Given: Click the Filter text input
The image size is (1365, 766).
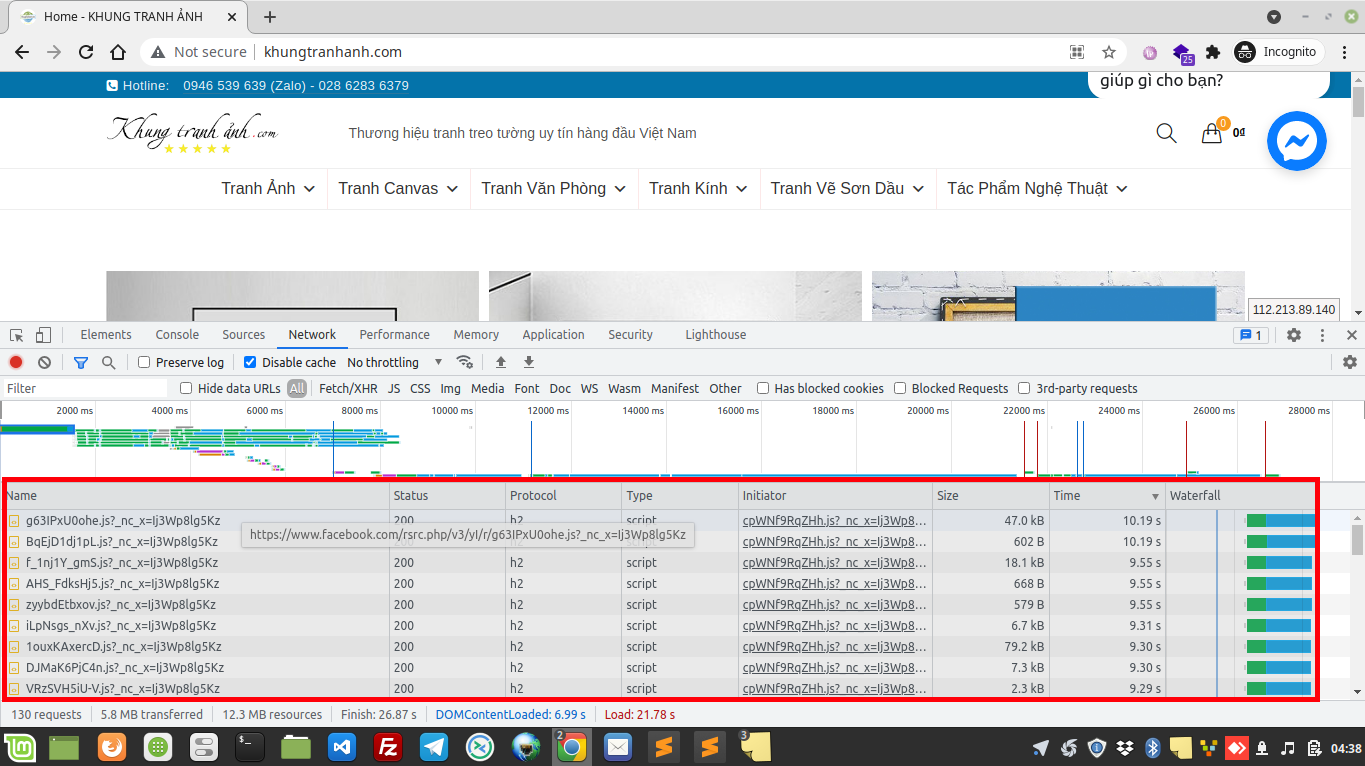Looking at the screenshot, I should 85,388.
